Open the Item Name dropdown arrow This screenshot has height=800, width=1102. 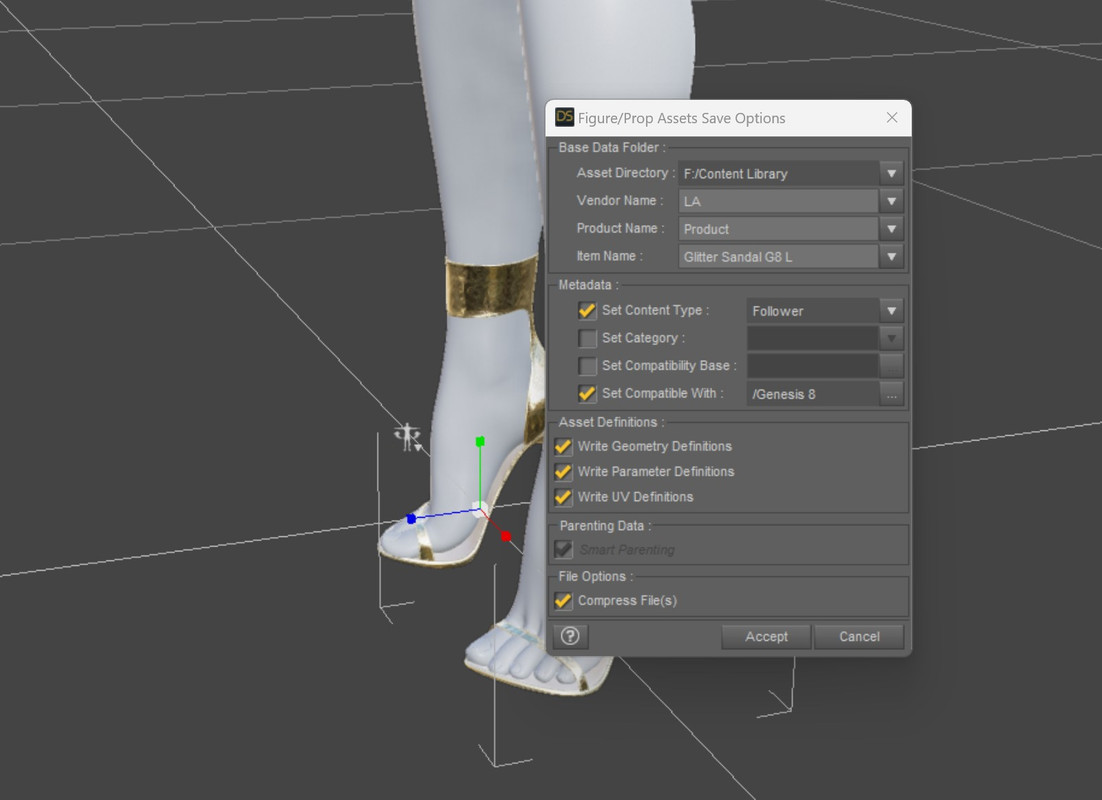[891, 257]
